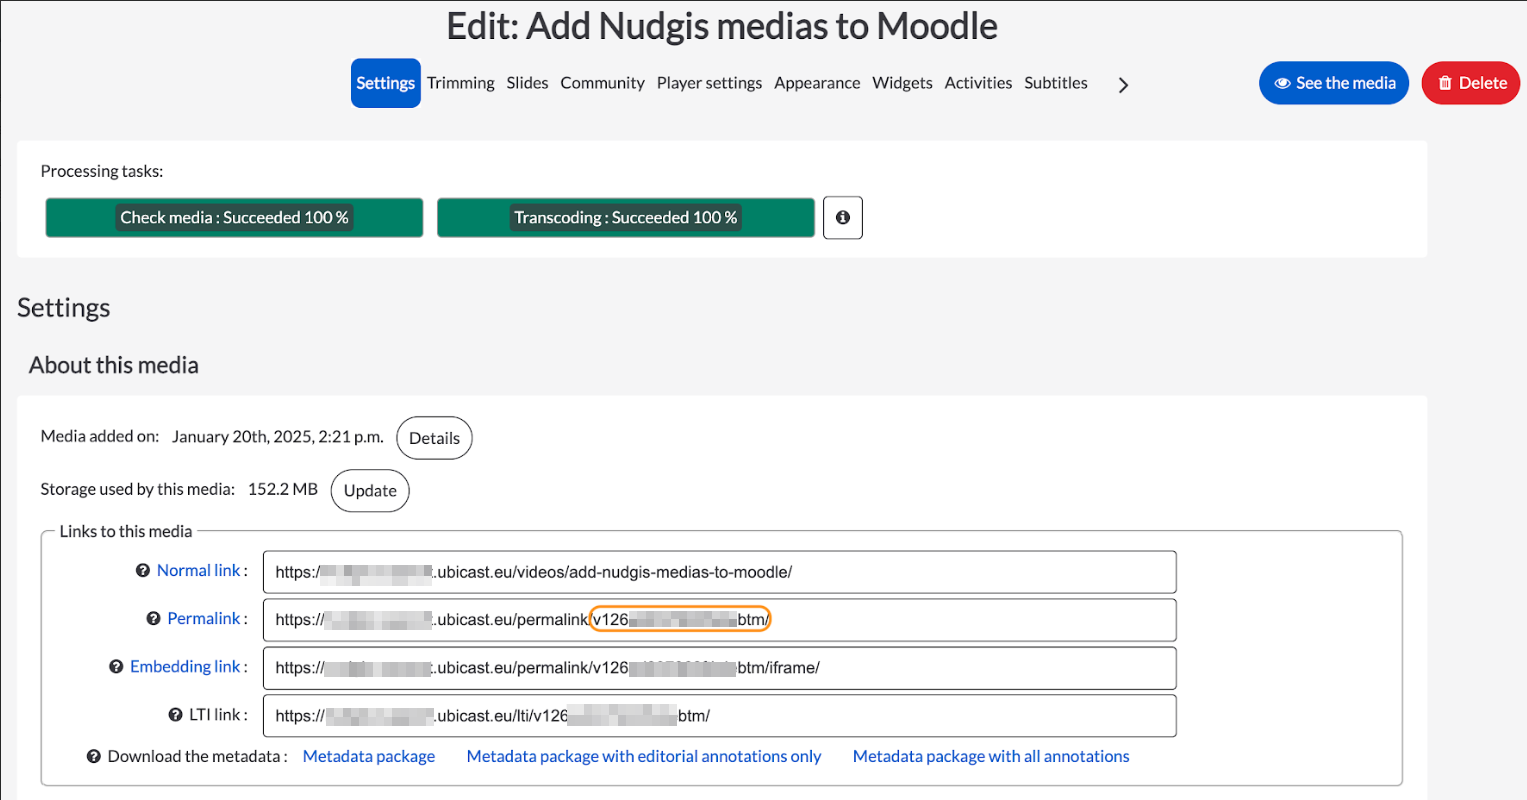This screenshot has height=800, width=1527.
Task: Click the Links to this media legend
Action: click(x=126, y=531)
